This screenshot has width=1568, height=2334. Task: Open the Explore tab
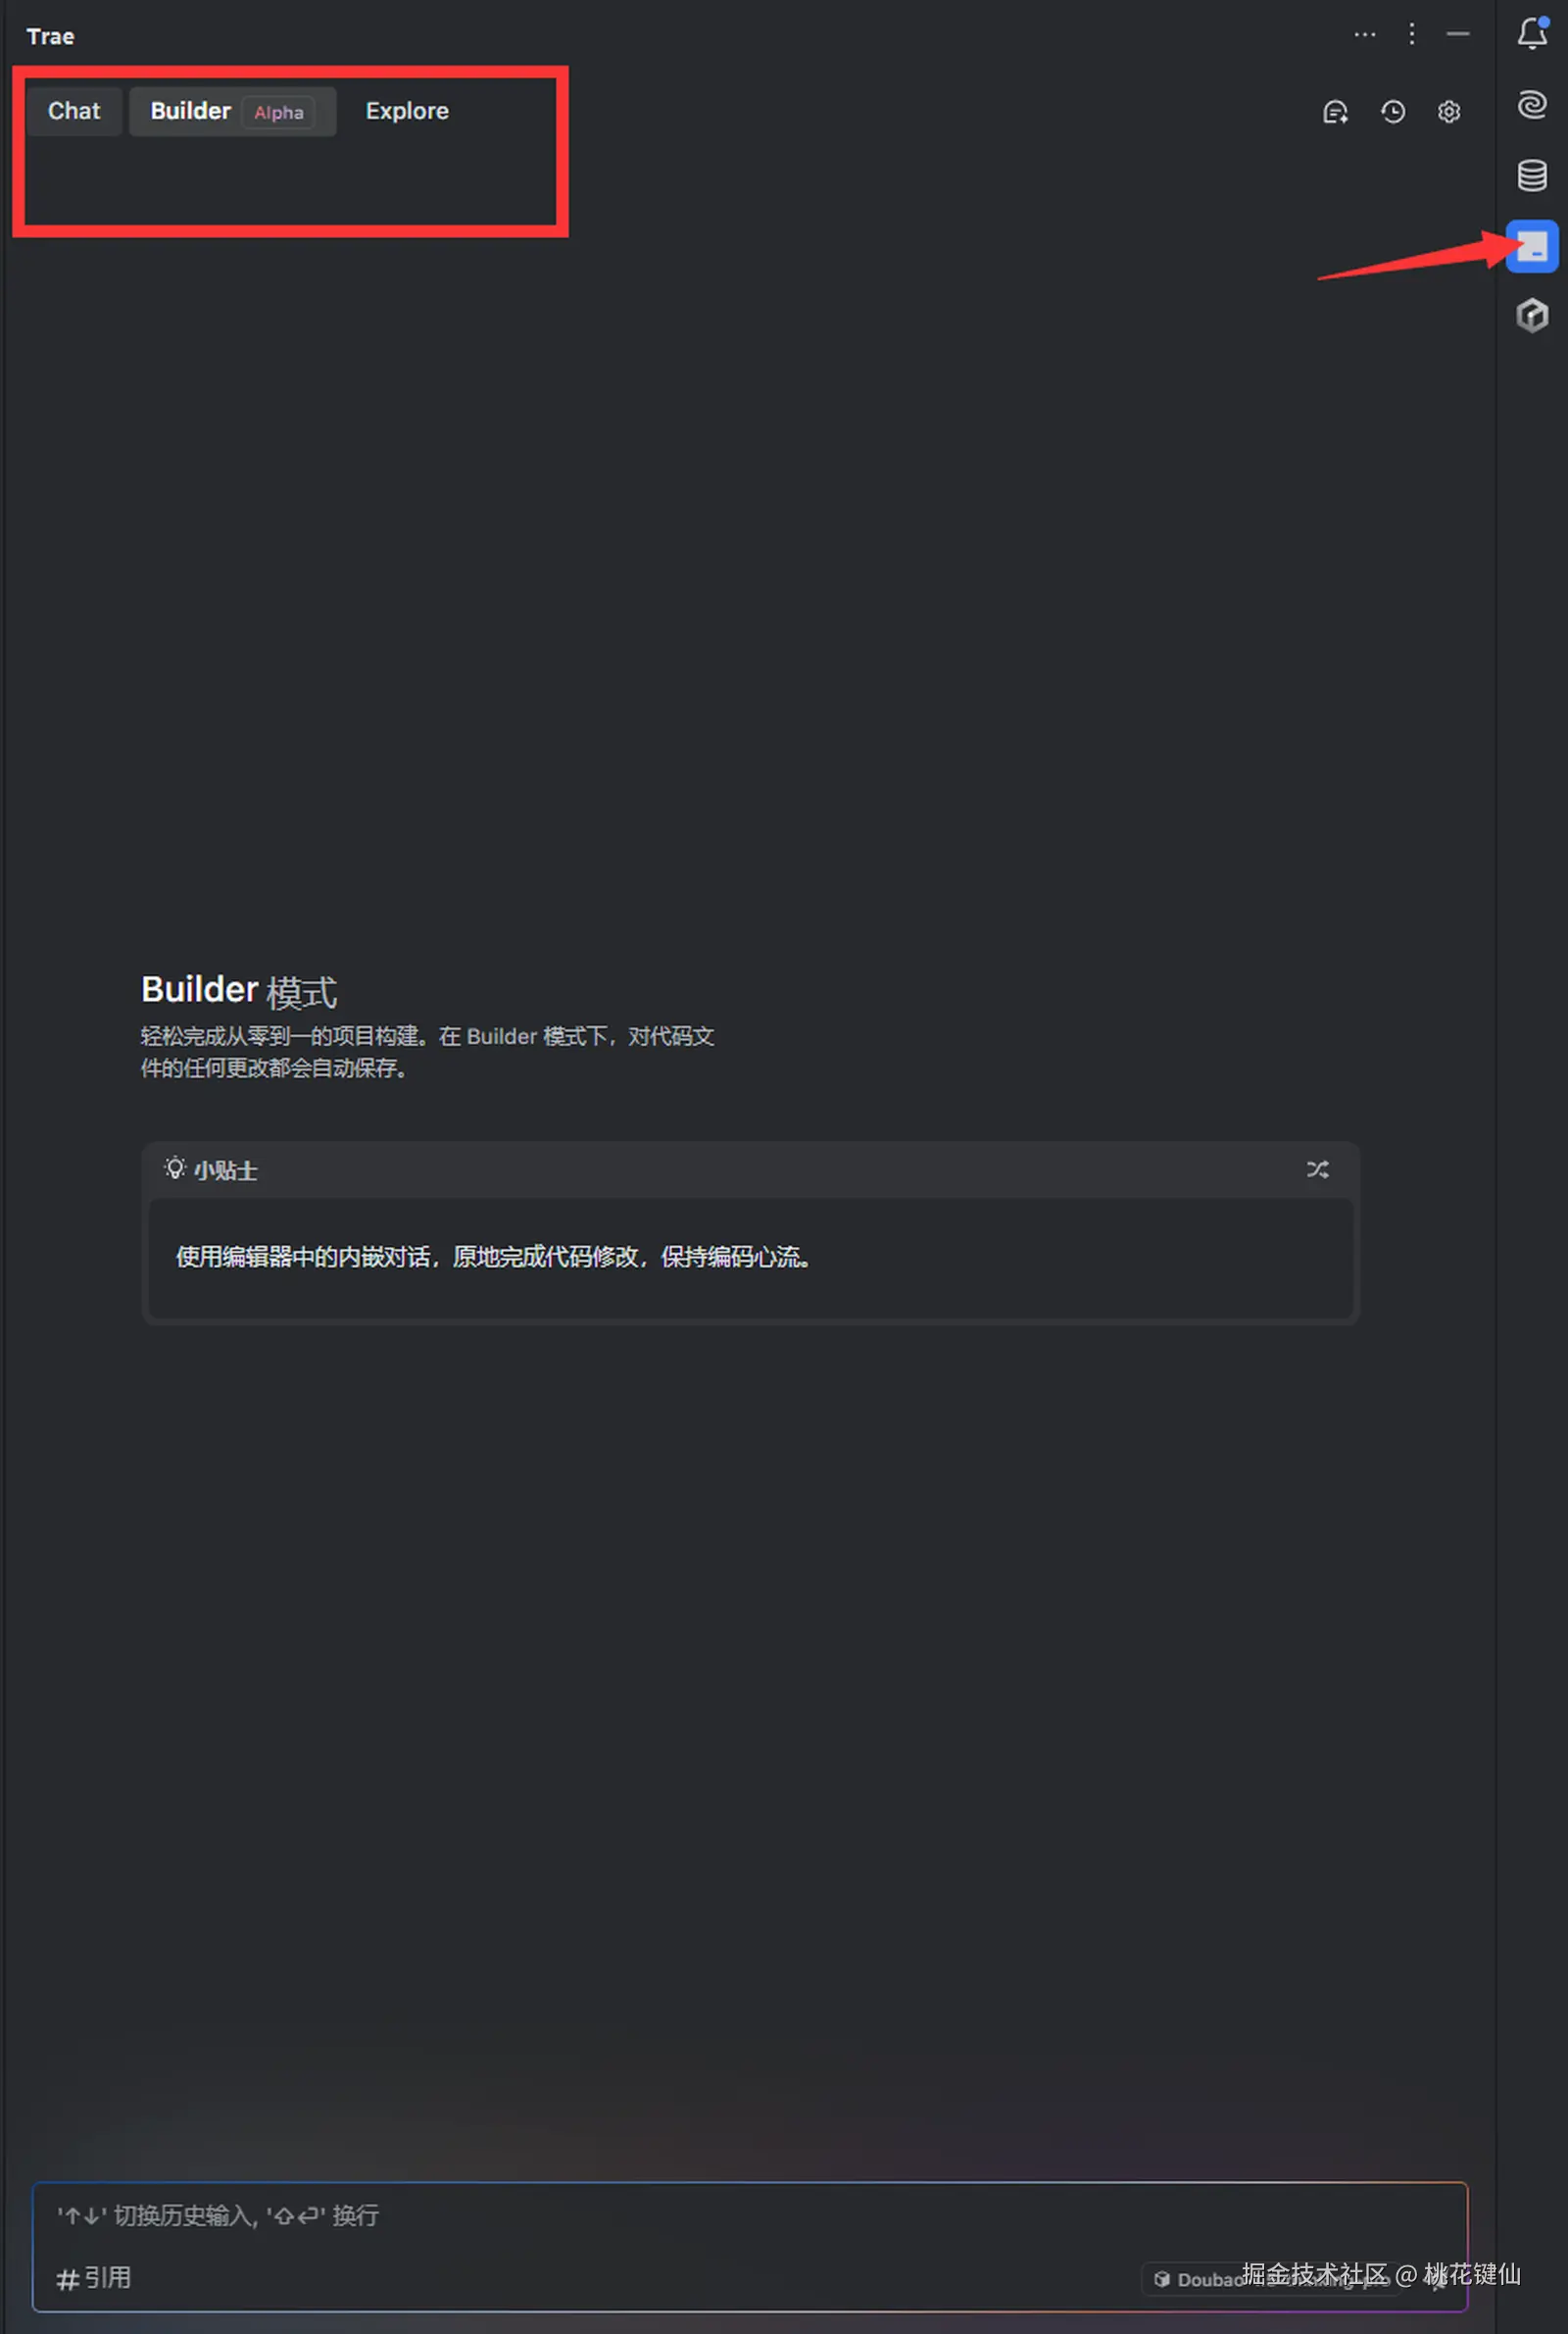407,111
